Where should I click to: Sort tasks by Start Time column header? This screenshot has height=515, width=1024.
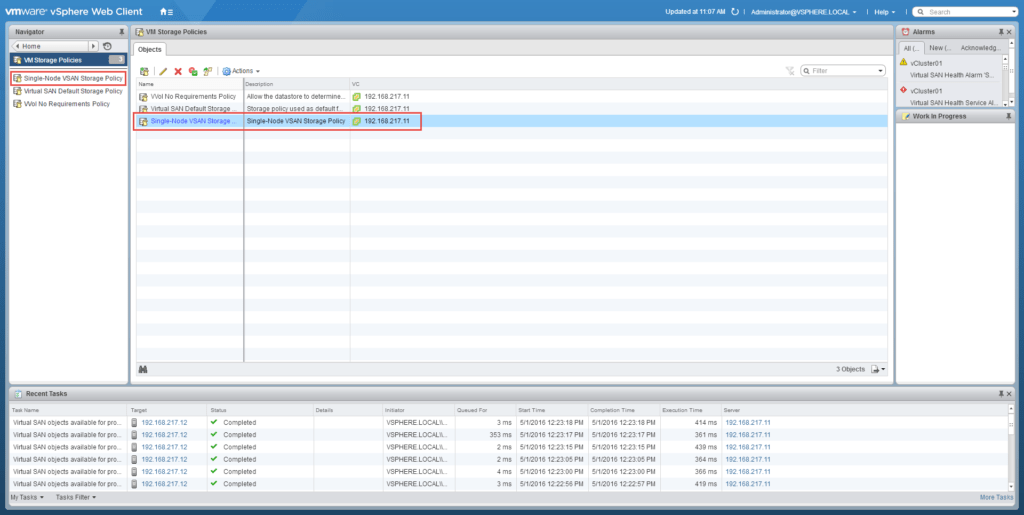point(551,410)
